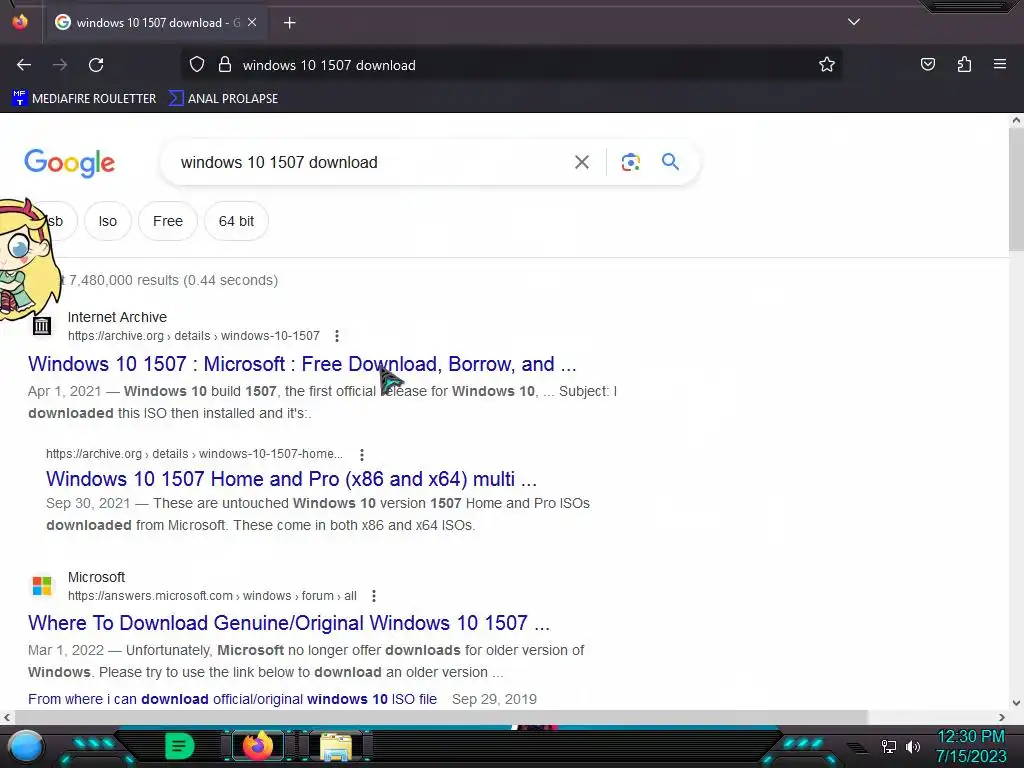Reload the current page

click(x=96, y=65)
